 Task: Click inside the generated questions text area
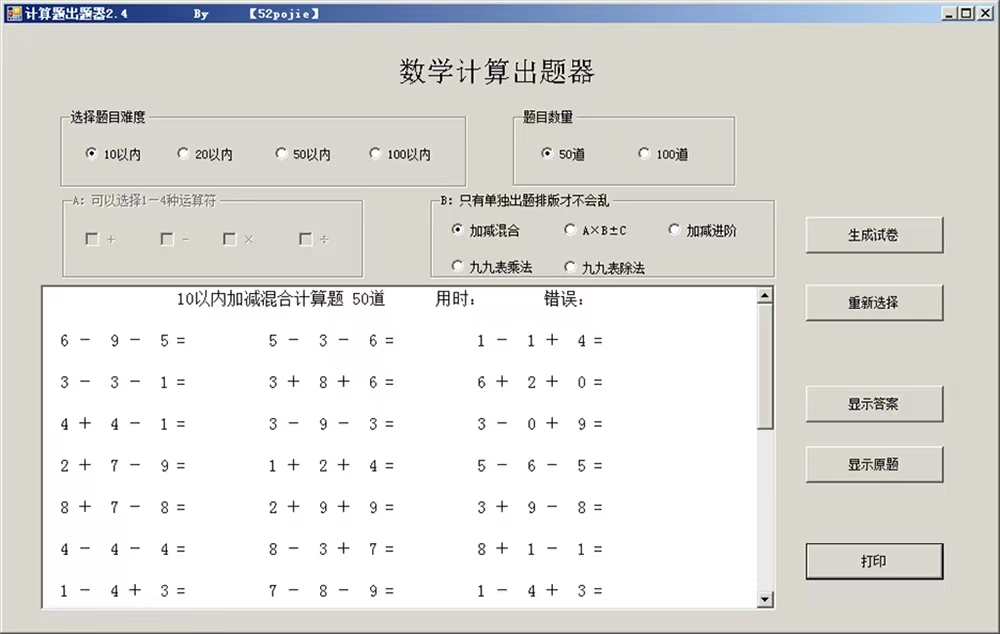pos(400,450)
